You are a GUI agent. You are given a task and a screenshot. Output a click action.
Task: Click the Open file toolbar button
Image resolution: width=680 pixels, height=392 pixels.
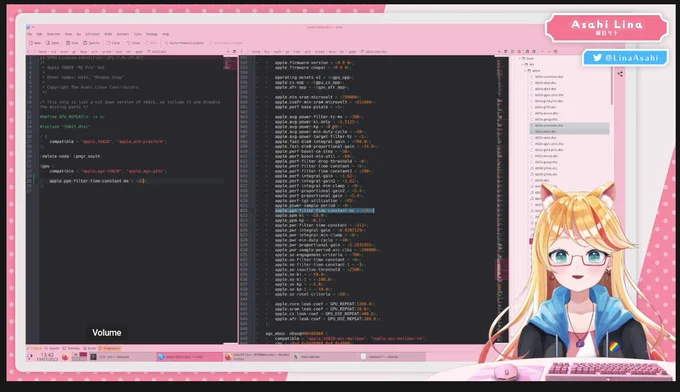tap(53, 43)
